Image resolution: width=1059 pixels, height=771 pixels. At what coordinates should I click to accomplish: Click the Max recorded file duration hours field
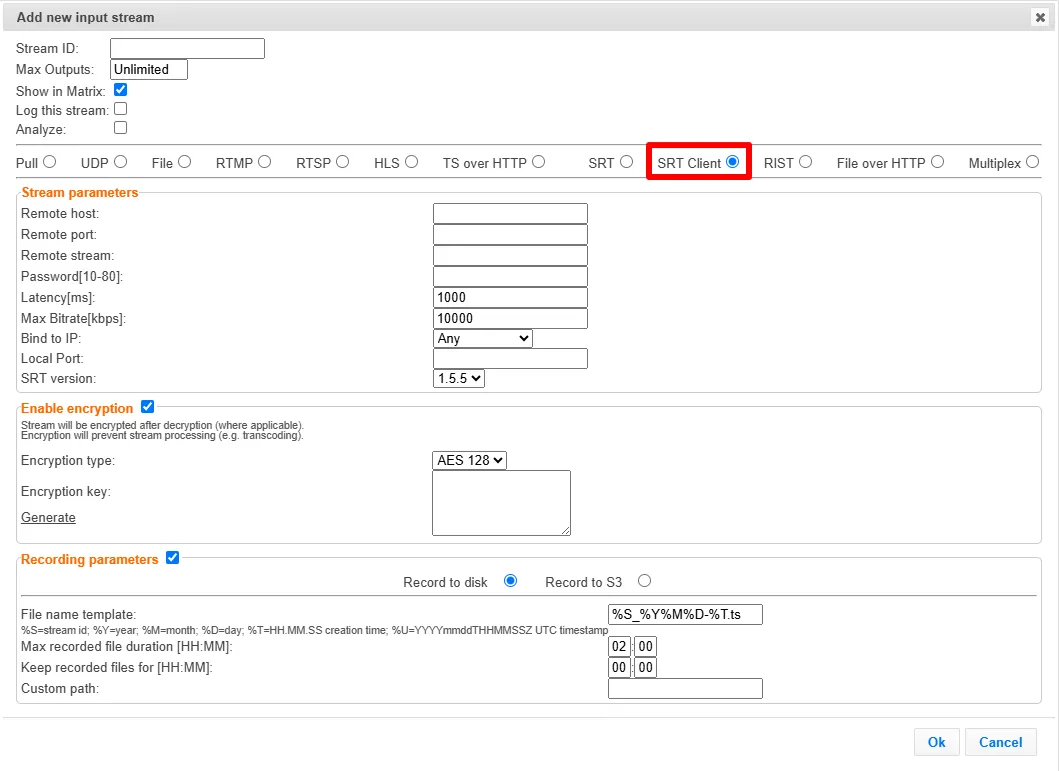[619, 647]
